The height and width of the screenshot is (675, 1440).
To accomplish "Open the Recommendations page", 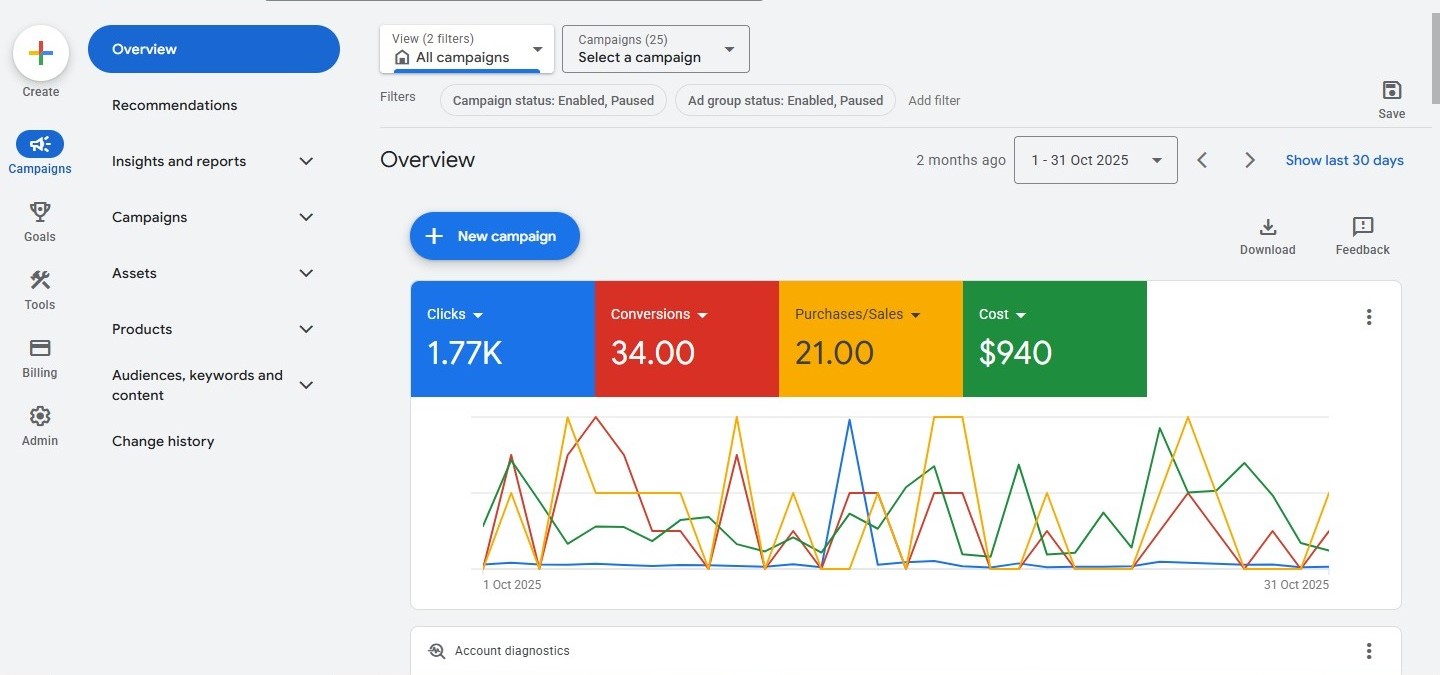I will (x=175, y=105).
